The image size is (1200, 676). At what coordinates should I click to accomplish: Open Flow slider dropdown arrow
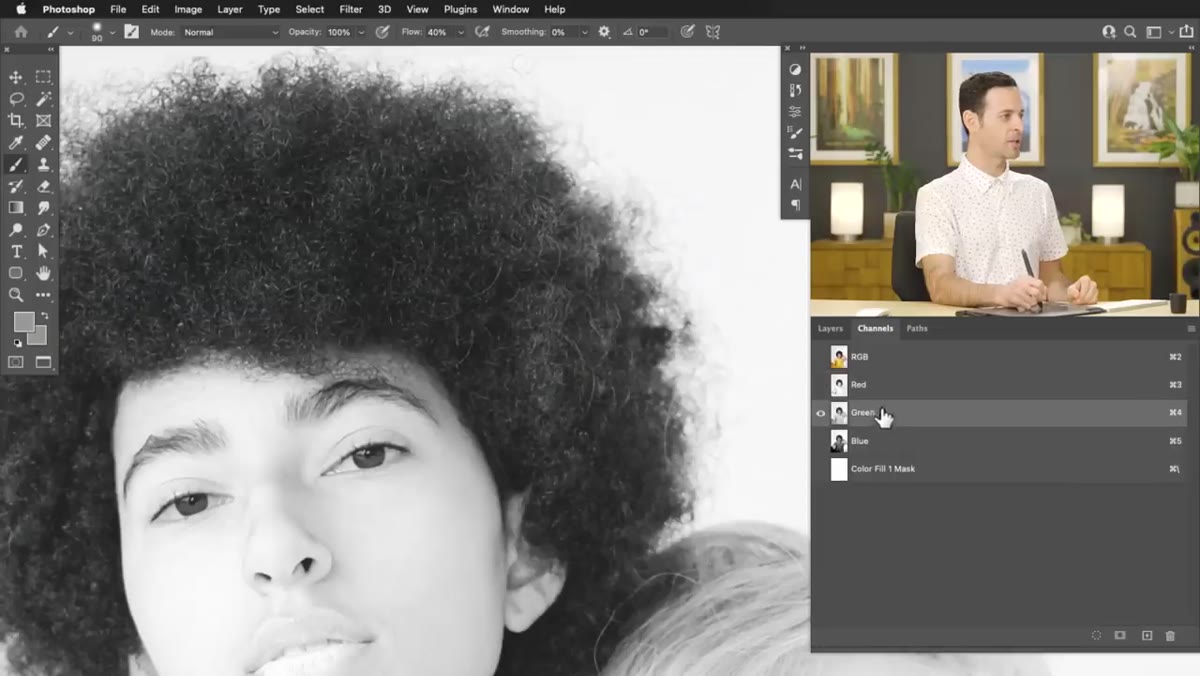click(x=460, y=32)
